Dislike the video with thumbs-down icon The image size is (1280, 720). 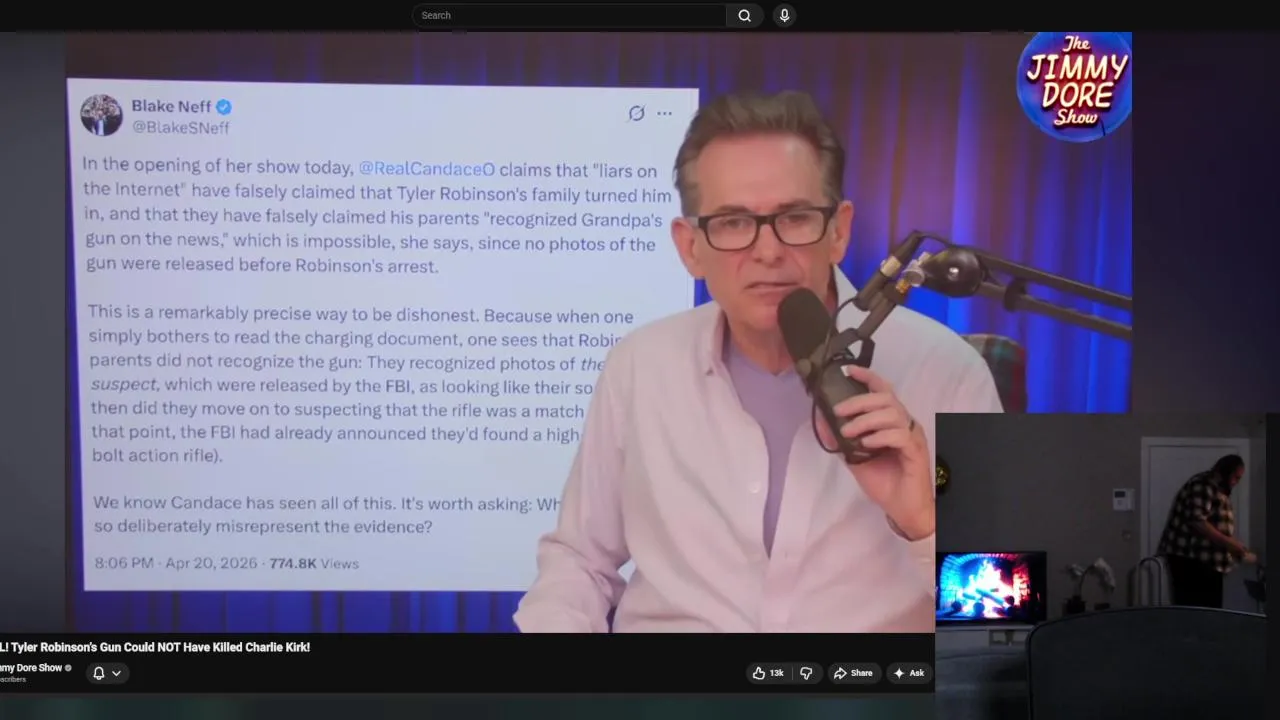tap(806, 673)
